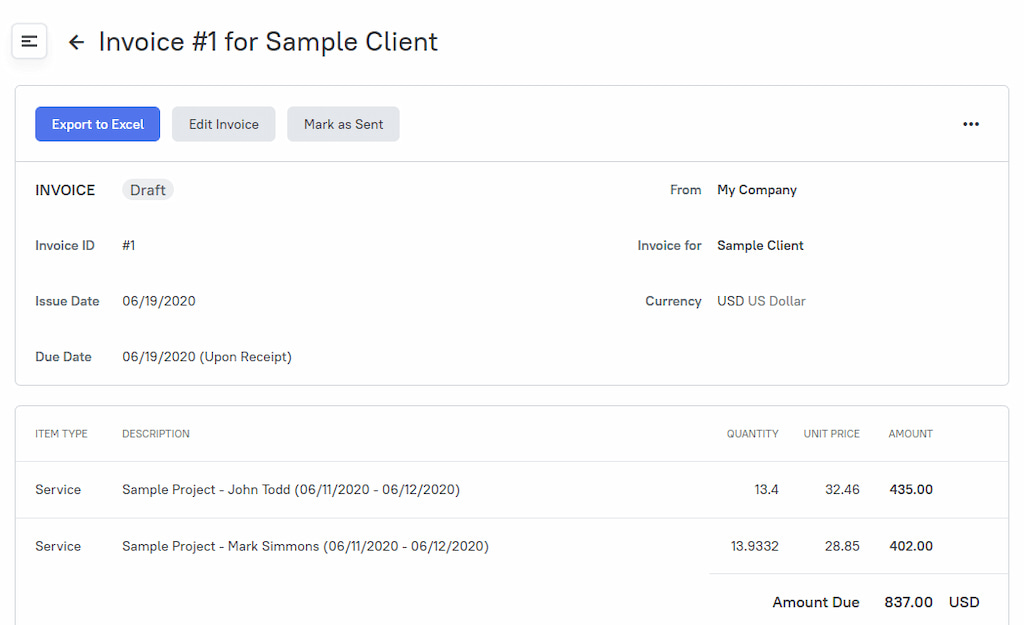Mark the invoice as Sent

tap(343, 123)
